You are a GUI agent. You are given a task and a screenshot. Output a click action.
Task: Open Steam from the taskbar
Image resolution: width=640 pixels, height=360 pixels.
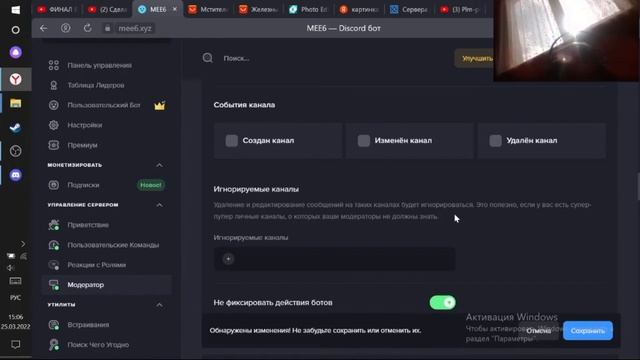pyautogui.click(x=16, y=128)
